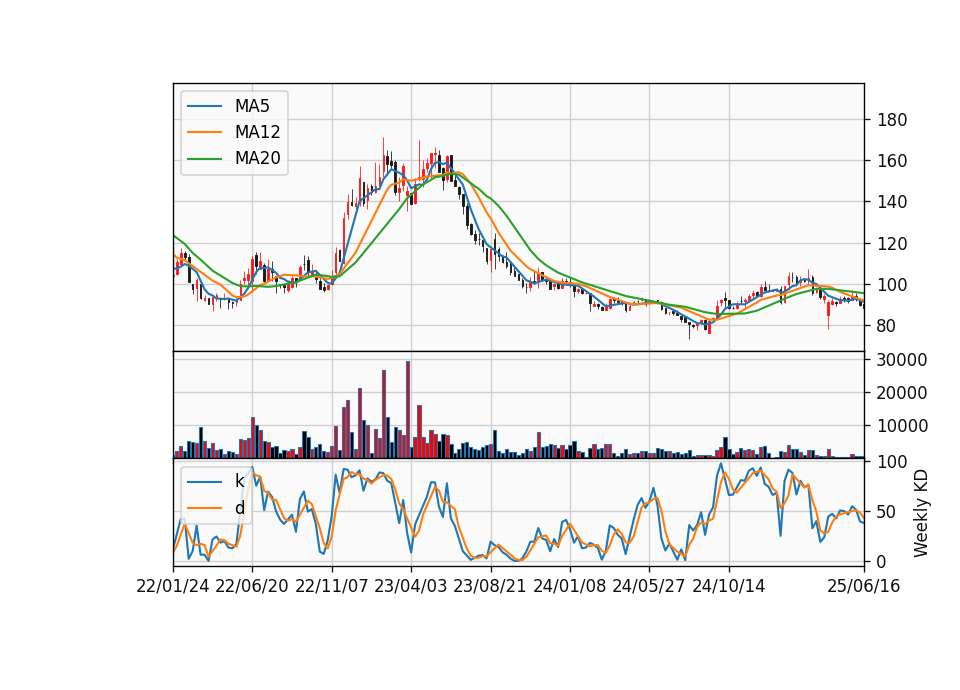The image size is (960, 690).
Task: Click the 140 price axis tick label
Action: pos(892,202)
